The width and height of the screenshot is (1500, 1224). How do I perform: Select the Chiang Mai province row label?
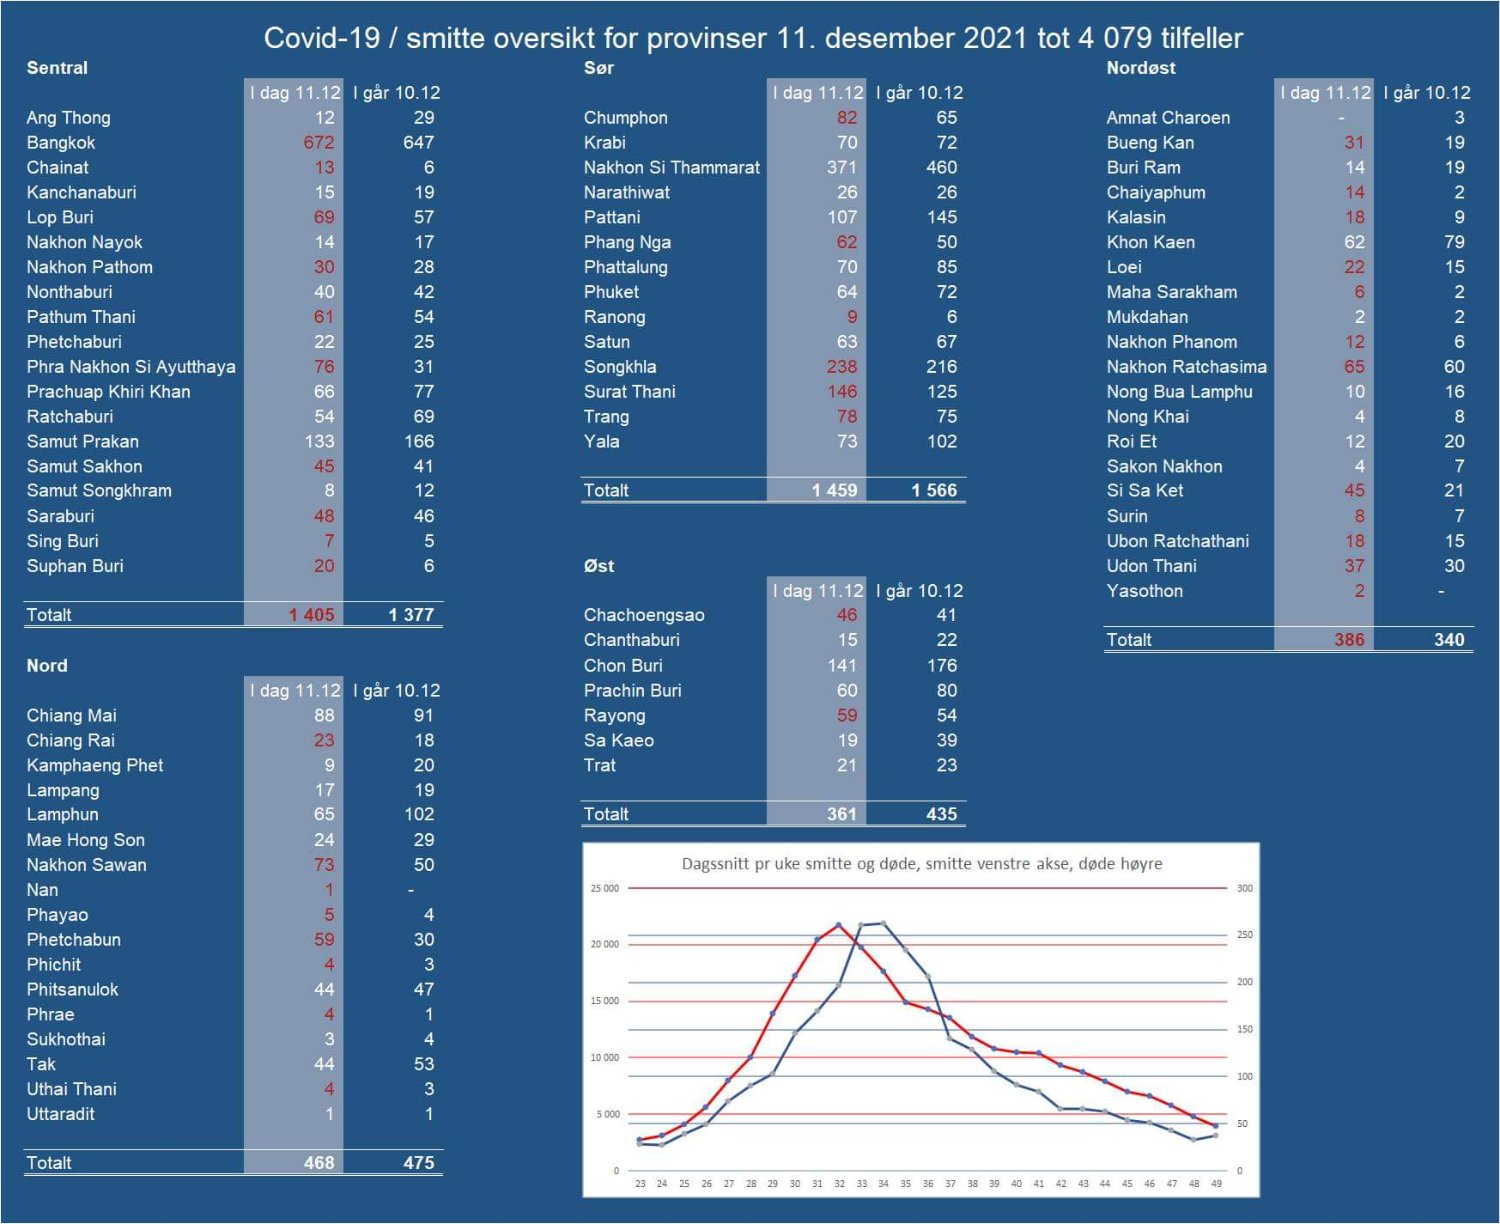(x=71, y=716)
